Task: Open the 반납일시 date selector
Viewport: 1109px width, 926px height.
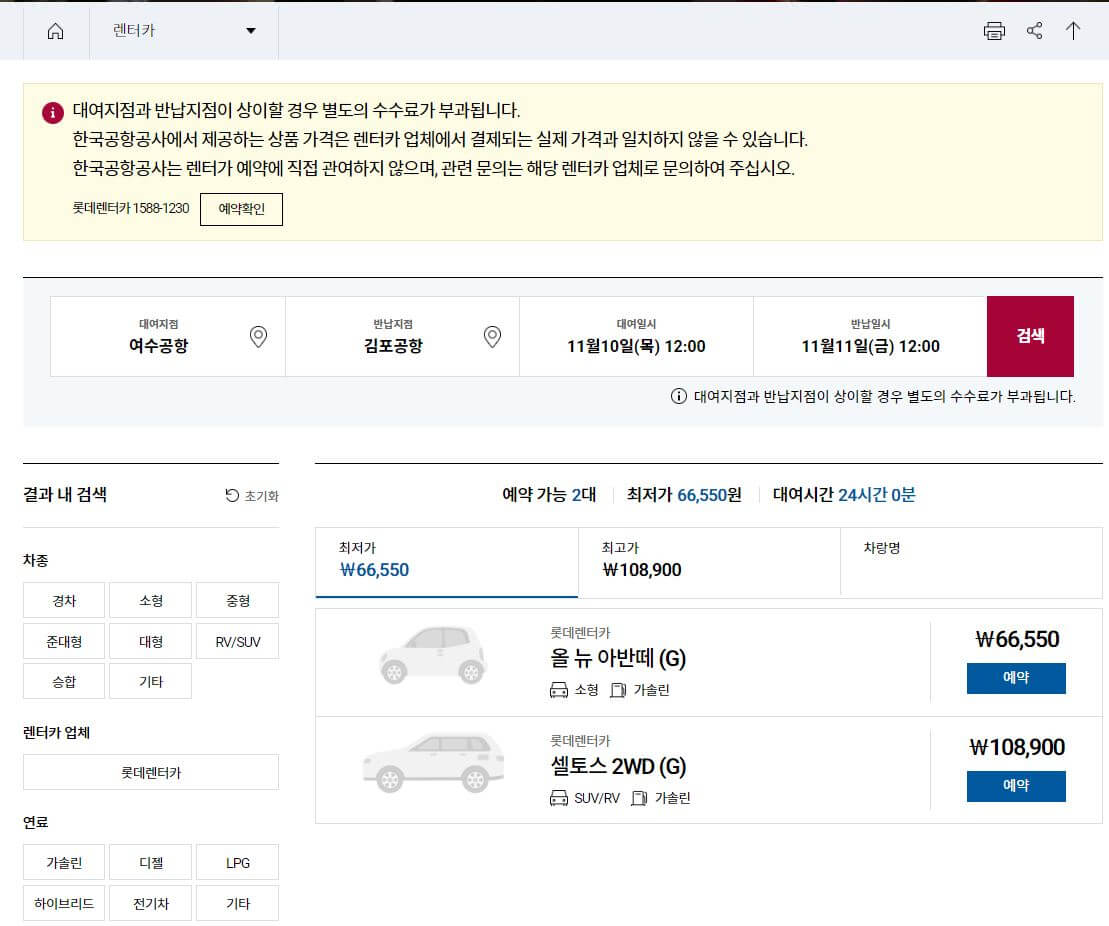Action: point(869,337)
